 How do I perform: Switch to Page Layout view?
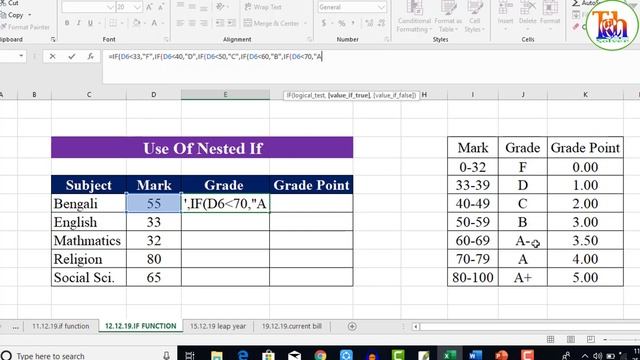[571, 340]
